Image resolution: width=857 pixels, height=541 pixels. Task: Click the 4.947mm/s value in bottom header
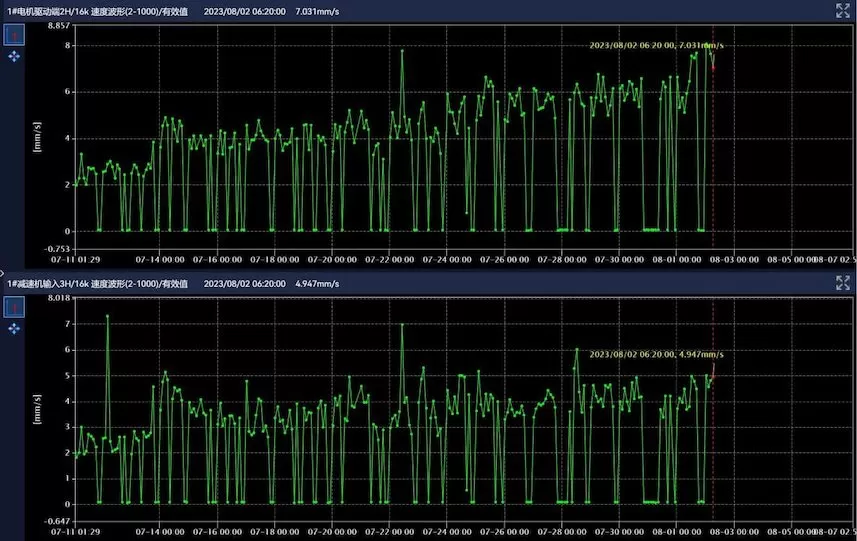click(317, 284)
